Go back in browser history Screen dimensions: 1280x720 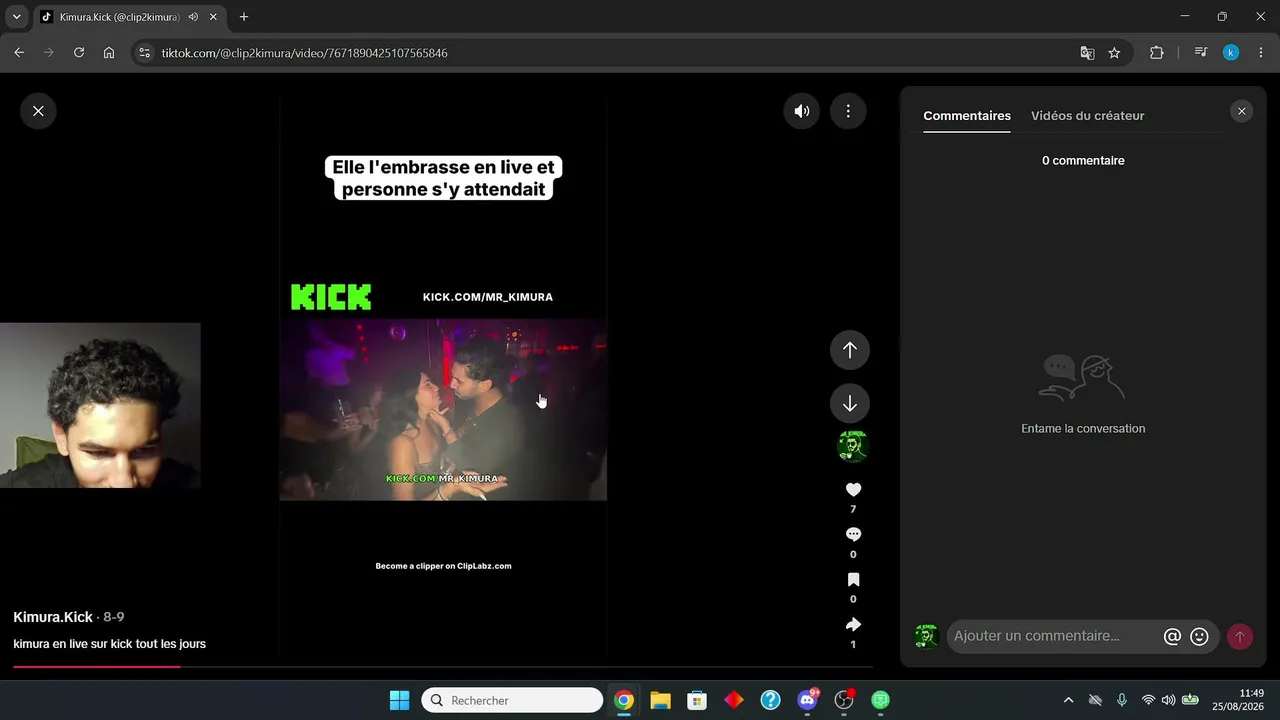(19, 53)
